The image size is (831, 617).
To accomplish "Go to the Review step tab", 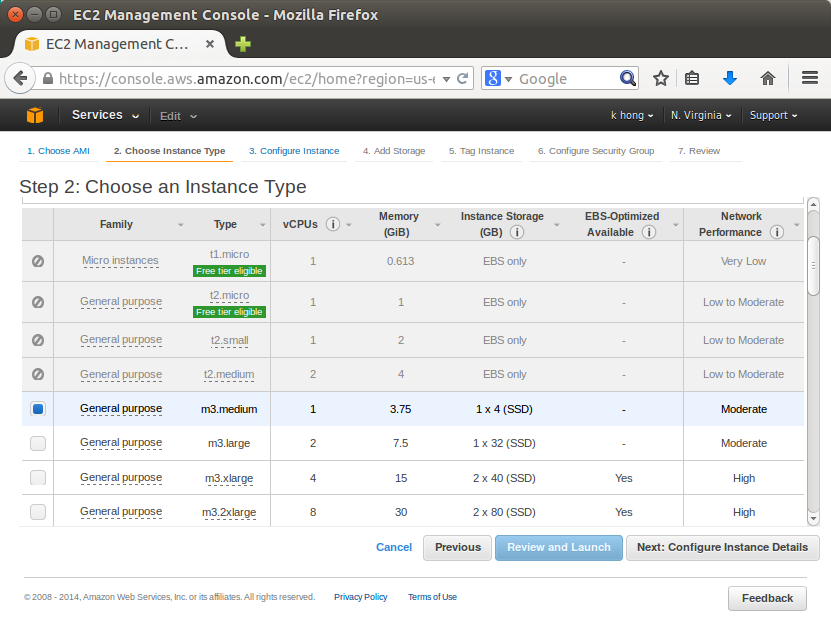I will (699, 151).
